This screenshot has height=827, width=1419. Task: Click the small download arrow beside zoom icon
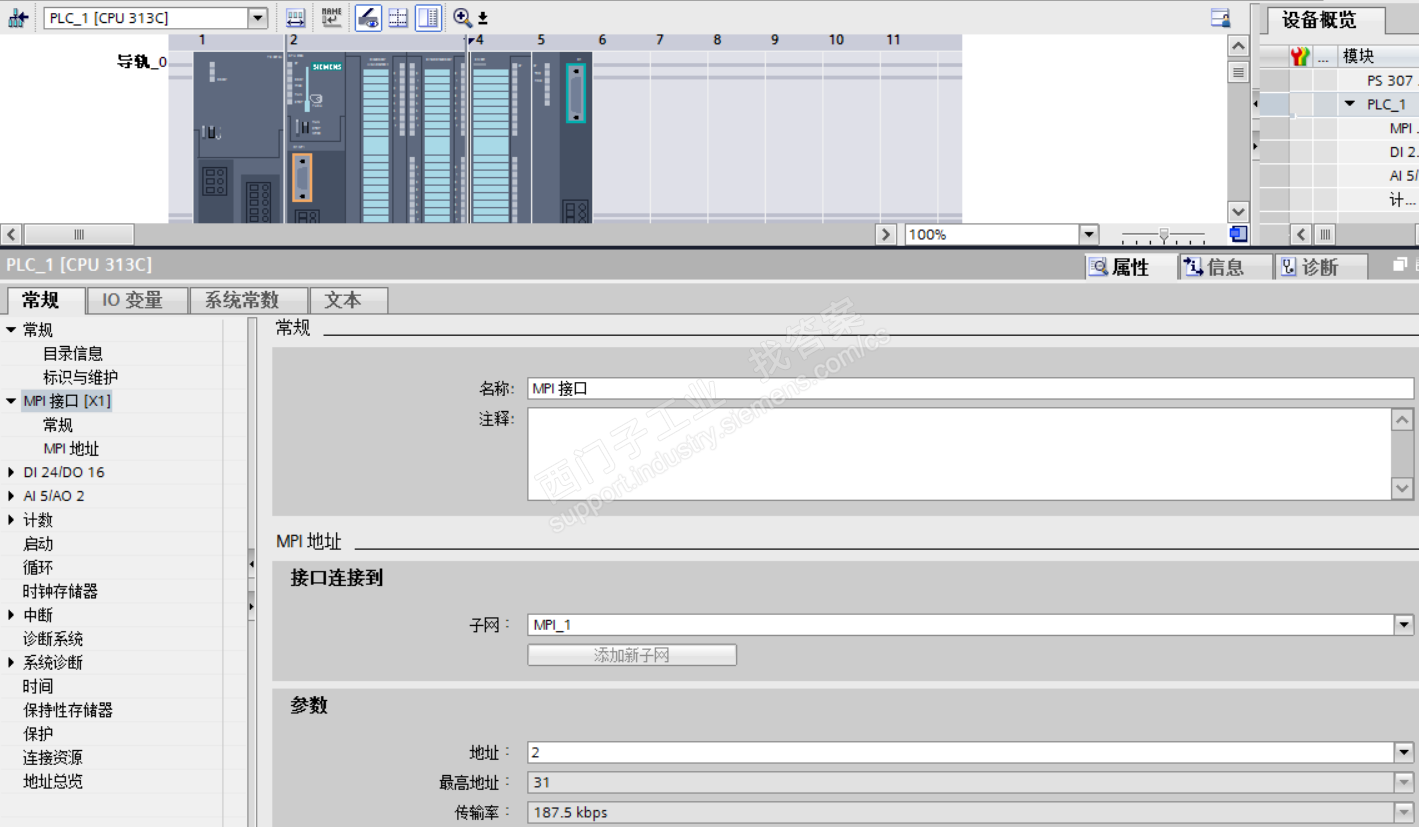coord(483,19)
